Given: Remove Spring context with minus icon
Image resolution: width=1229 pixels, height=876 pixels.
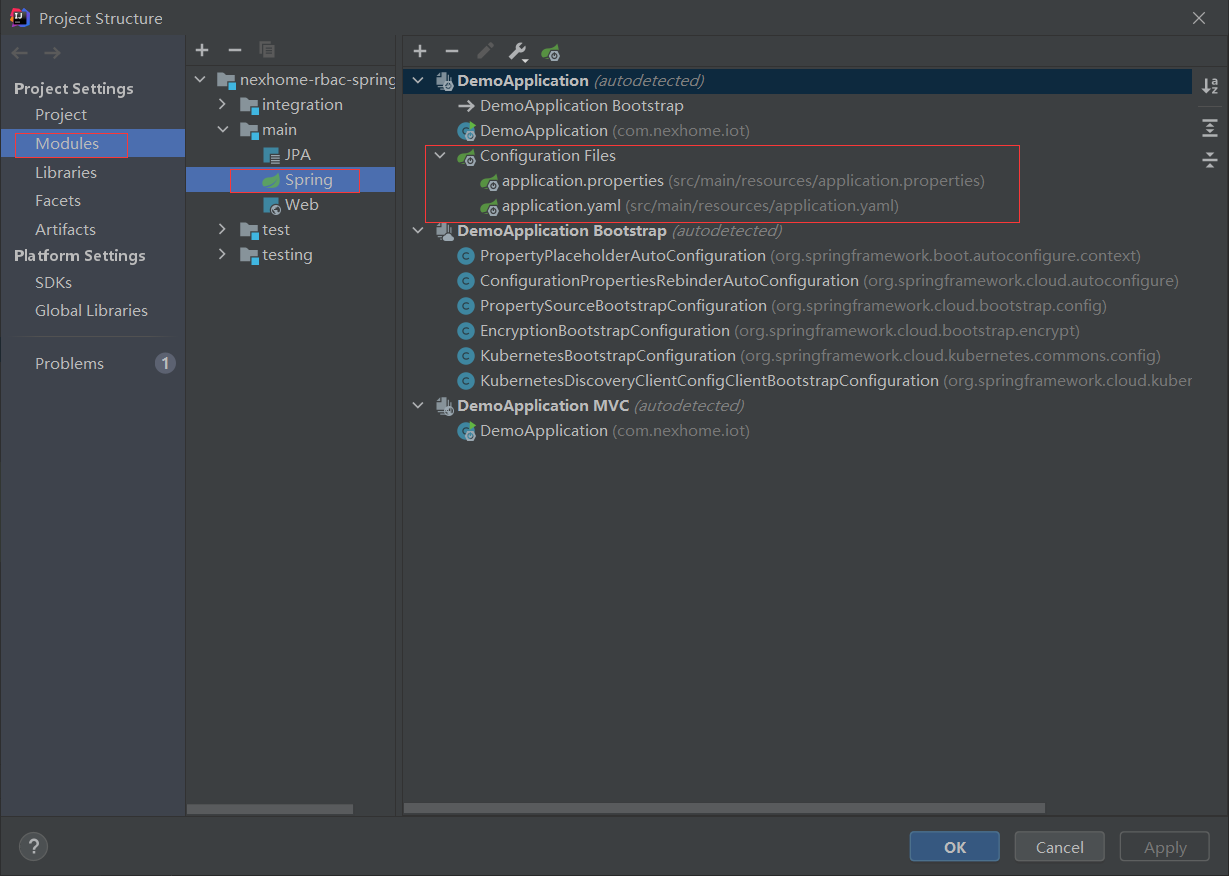Looking at the screenshot, I should (x=452, y=51).
